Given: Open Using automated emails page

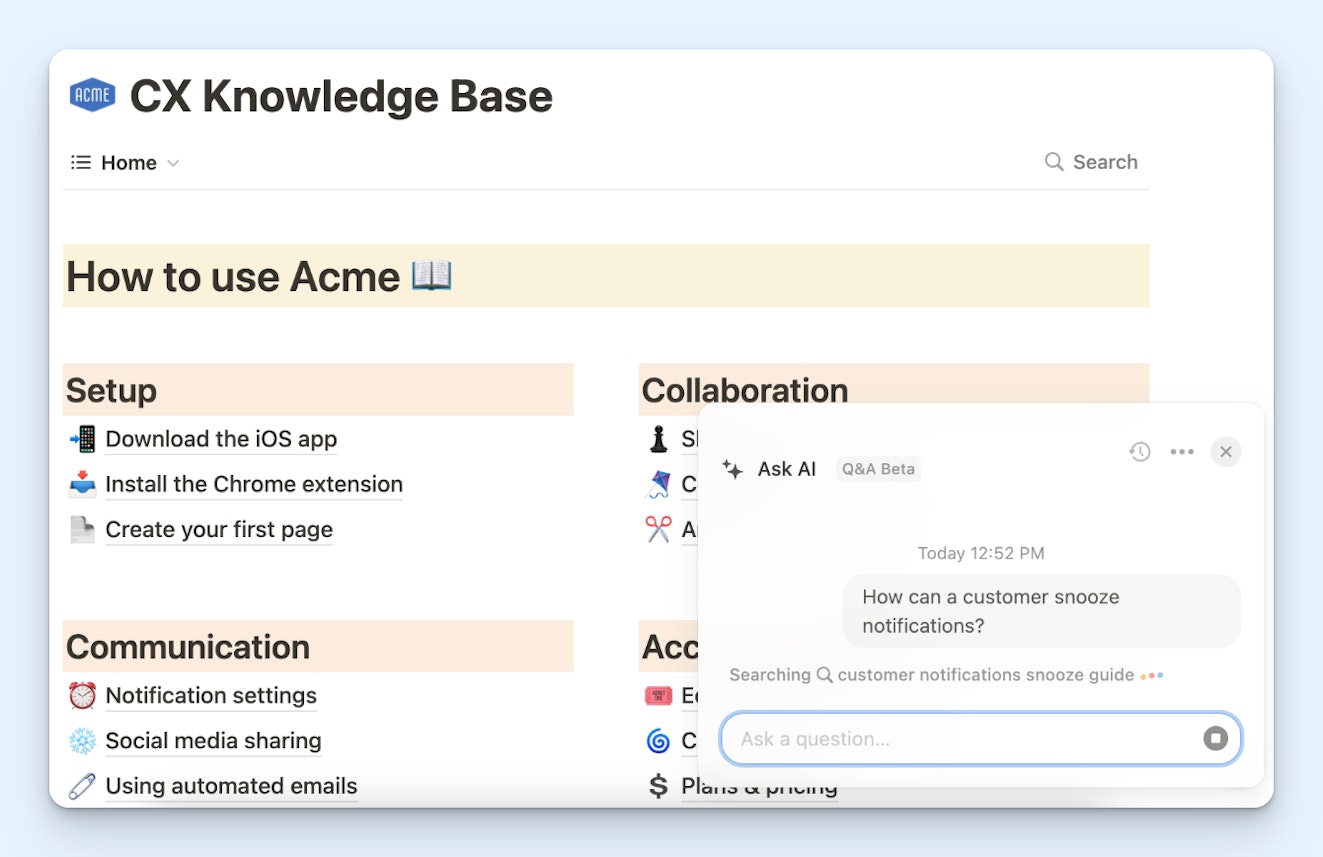Looking at the screenshot, I should (231, 786).
